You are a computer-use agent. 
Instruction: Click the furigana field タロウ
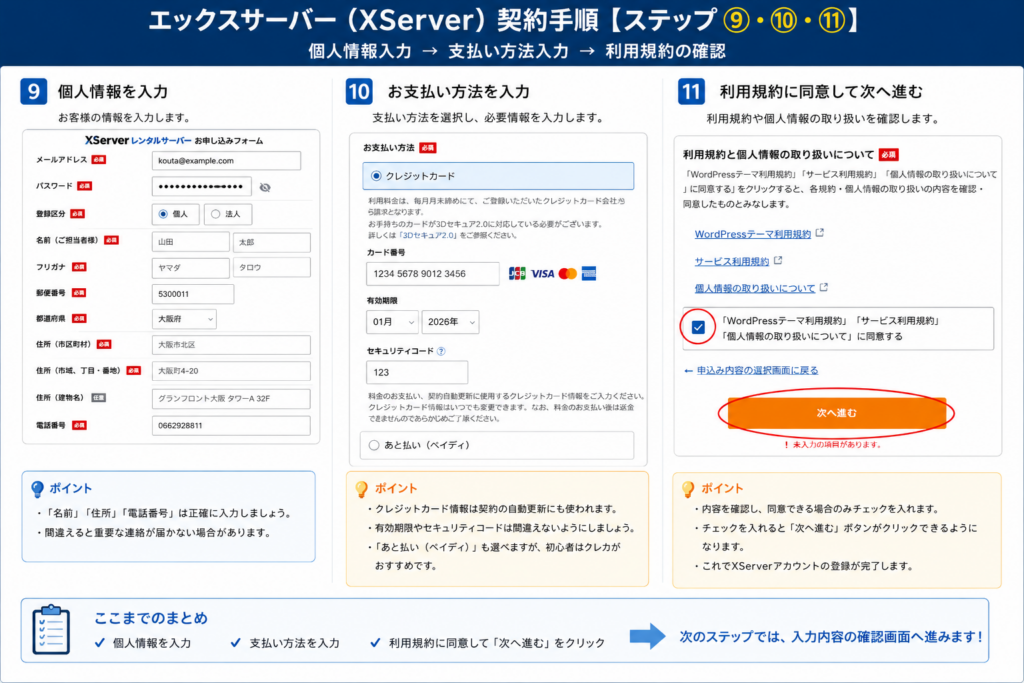click(272, 267)
